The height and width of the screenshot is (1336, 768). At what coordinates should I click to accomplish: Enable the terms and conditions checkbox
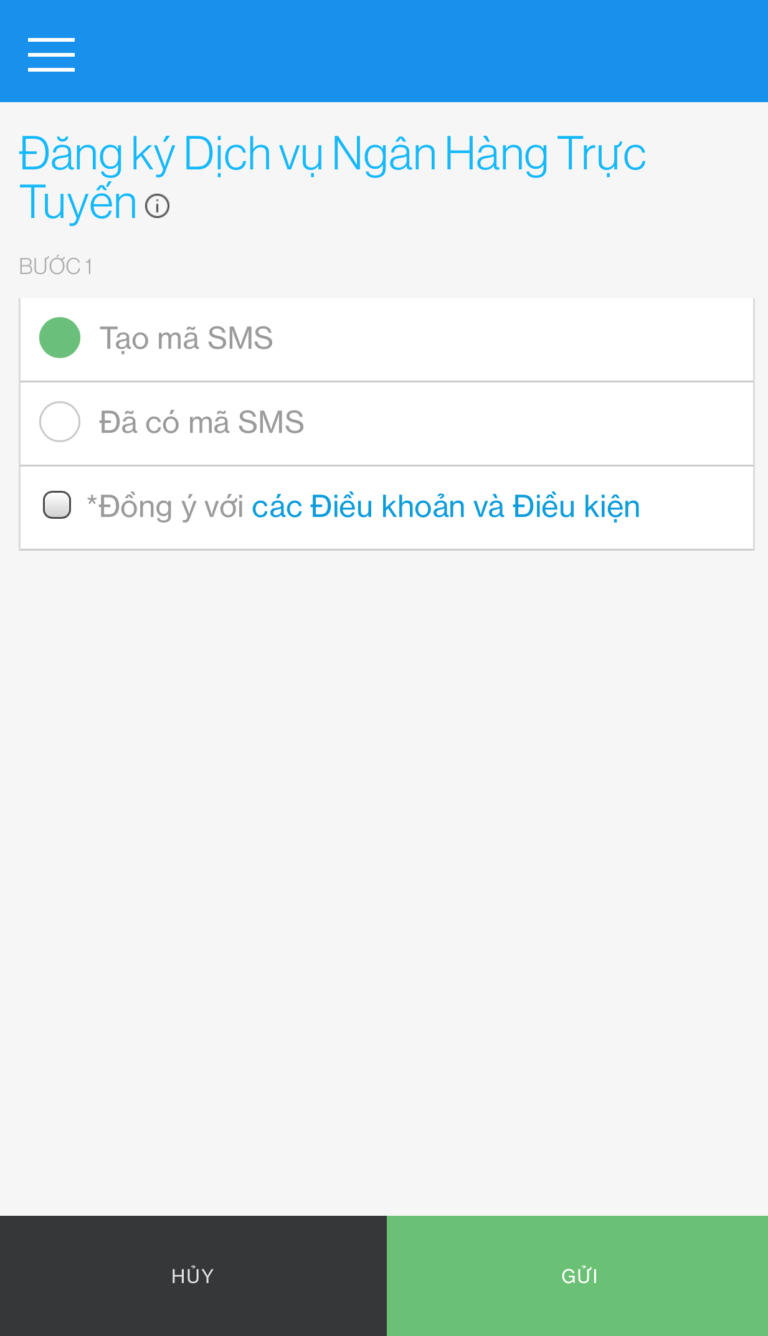pyautogui.click(x=57, y=505)
